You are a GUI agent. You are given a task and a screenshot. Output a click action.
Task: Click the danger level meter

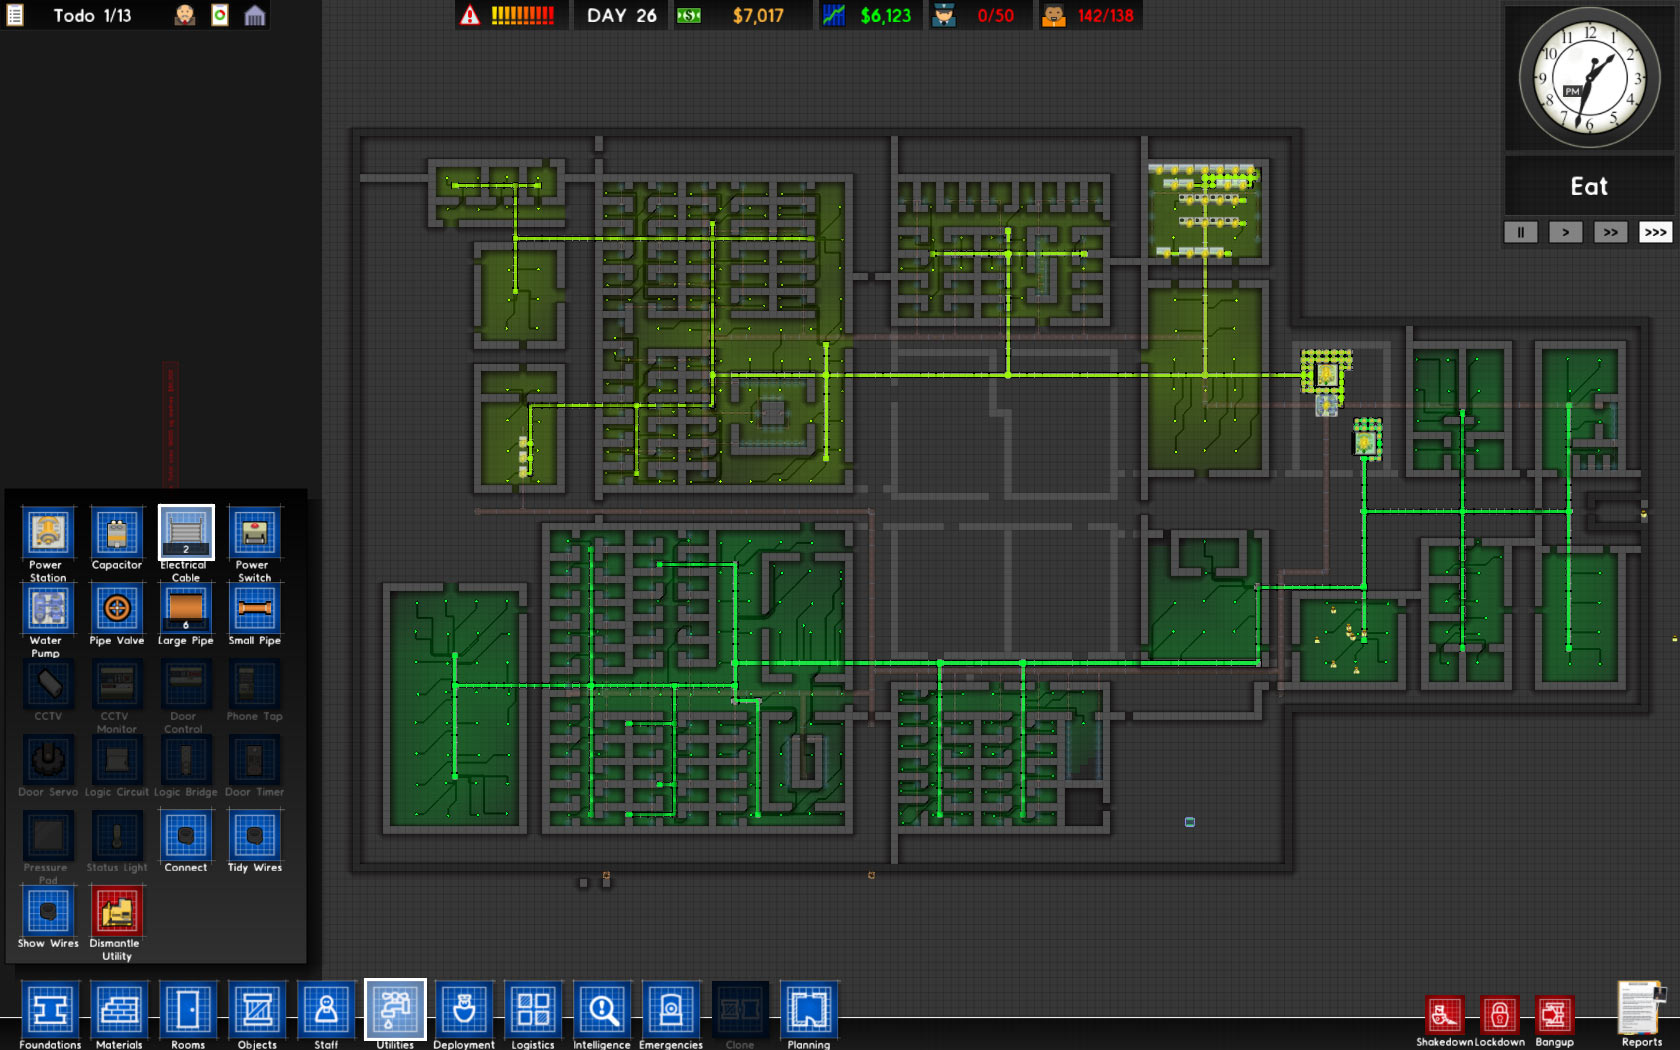[x=523, y=15]
